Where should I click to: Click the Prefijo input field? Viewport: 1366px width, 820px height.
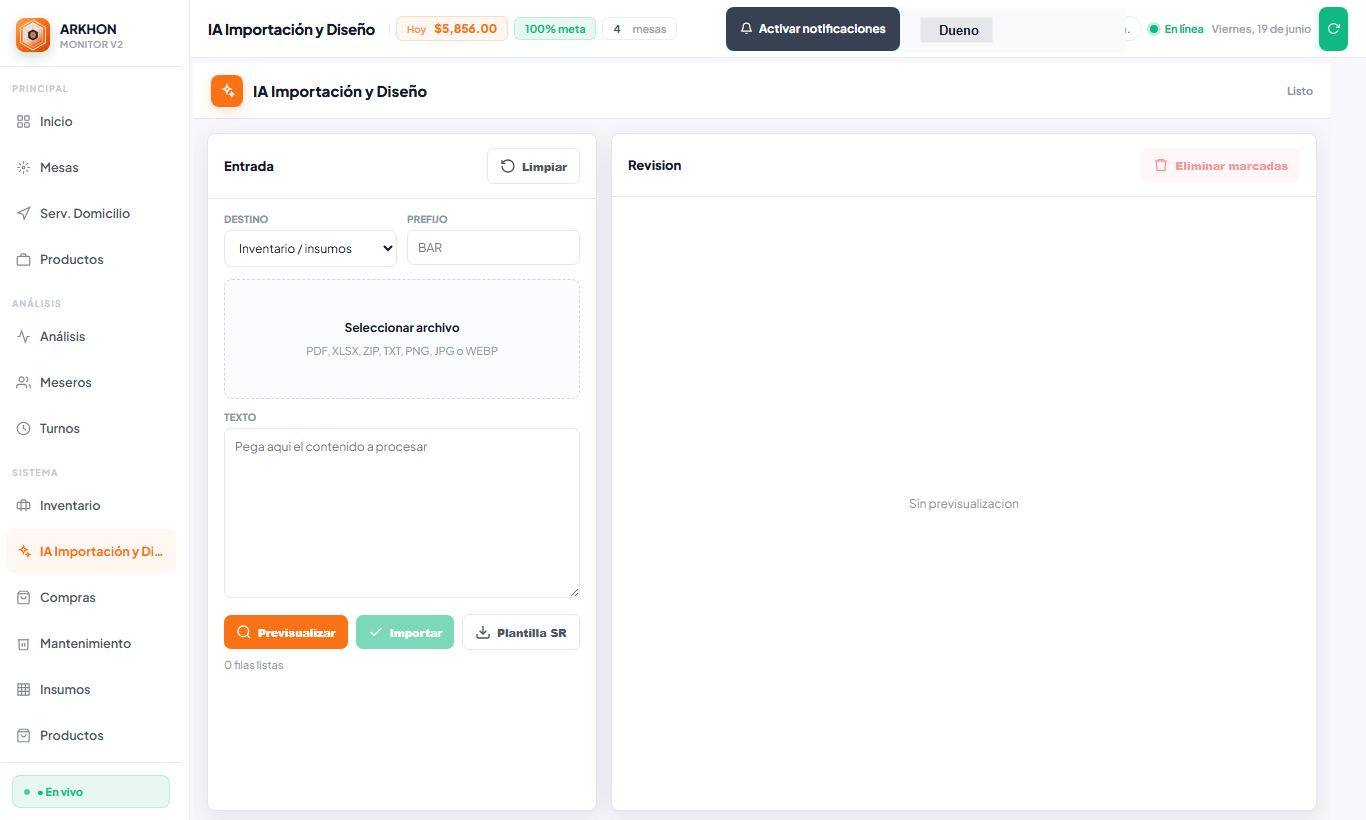(x=493, y=248)
